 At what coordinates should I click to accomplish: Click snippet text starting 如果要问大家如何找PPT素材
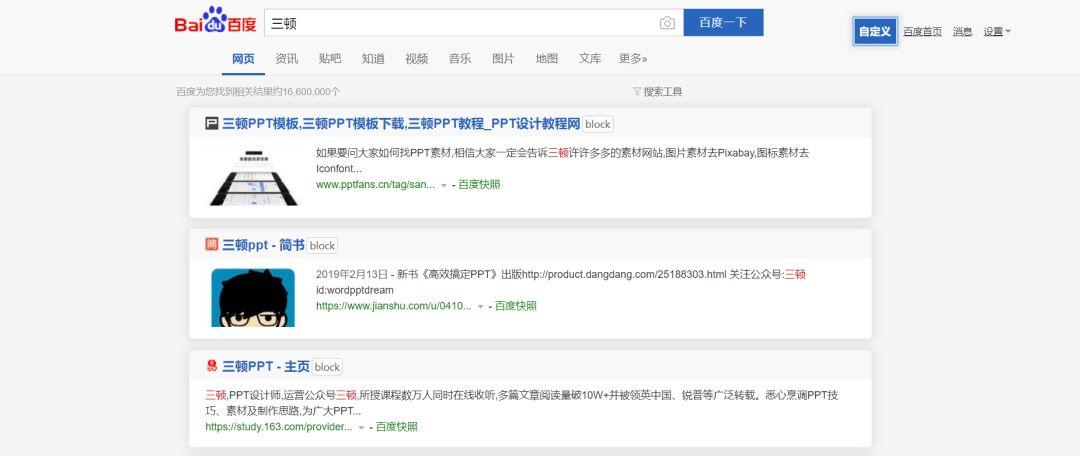tap(562, 160)
